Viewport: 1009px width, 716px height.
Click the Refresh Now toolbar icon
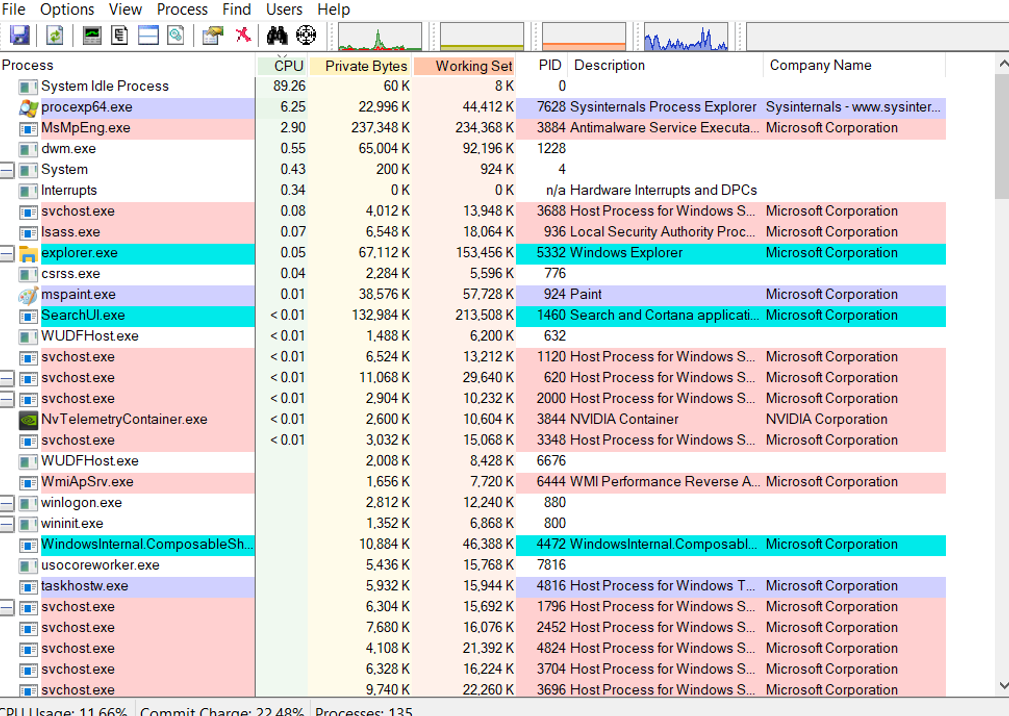[x=55, y=35]
